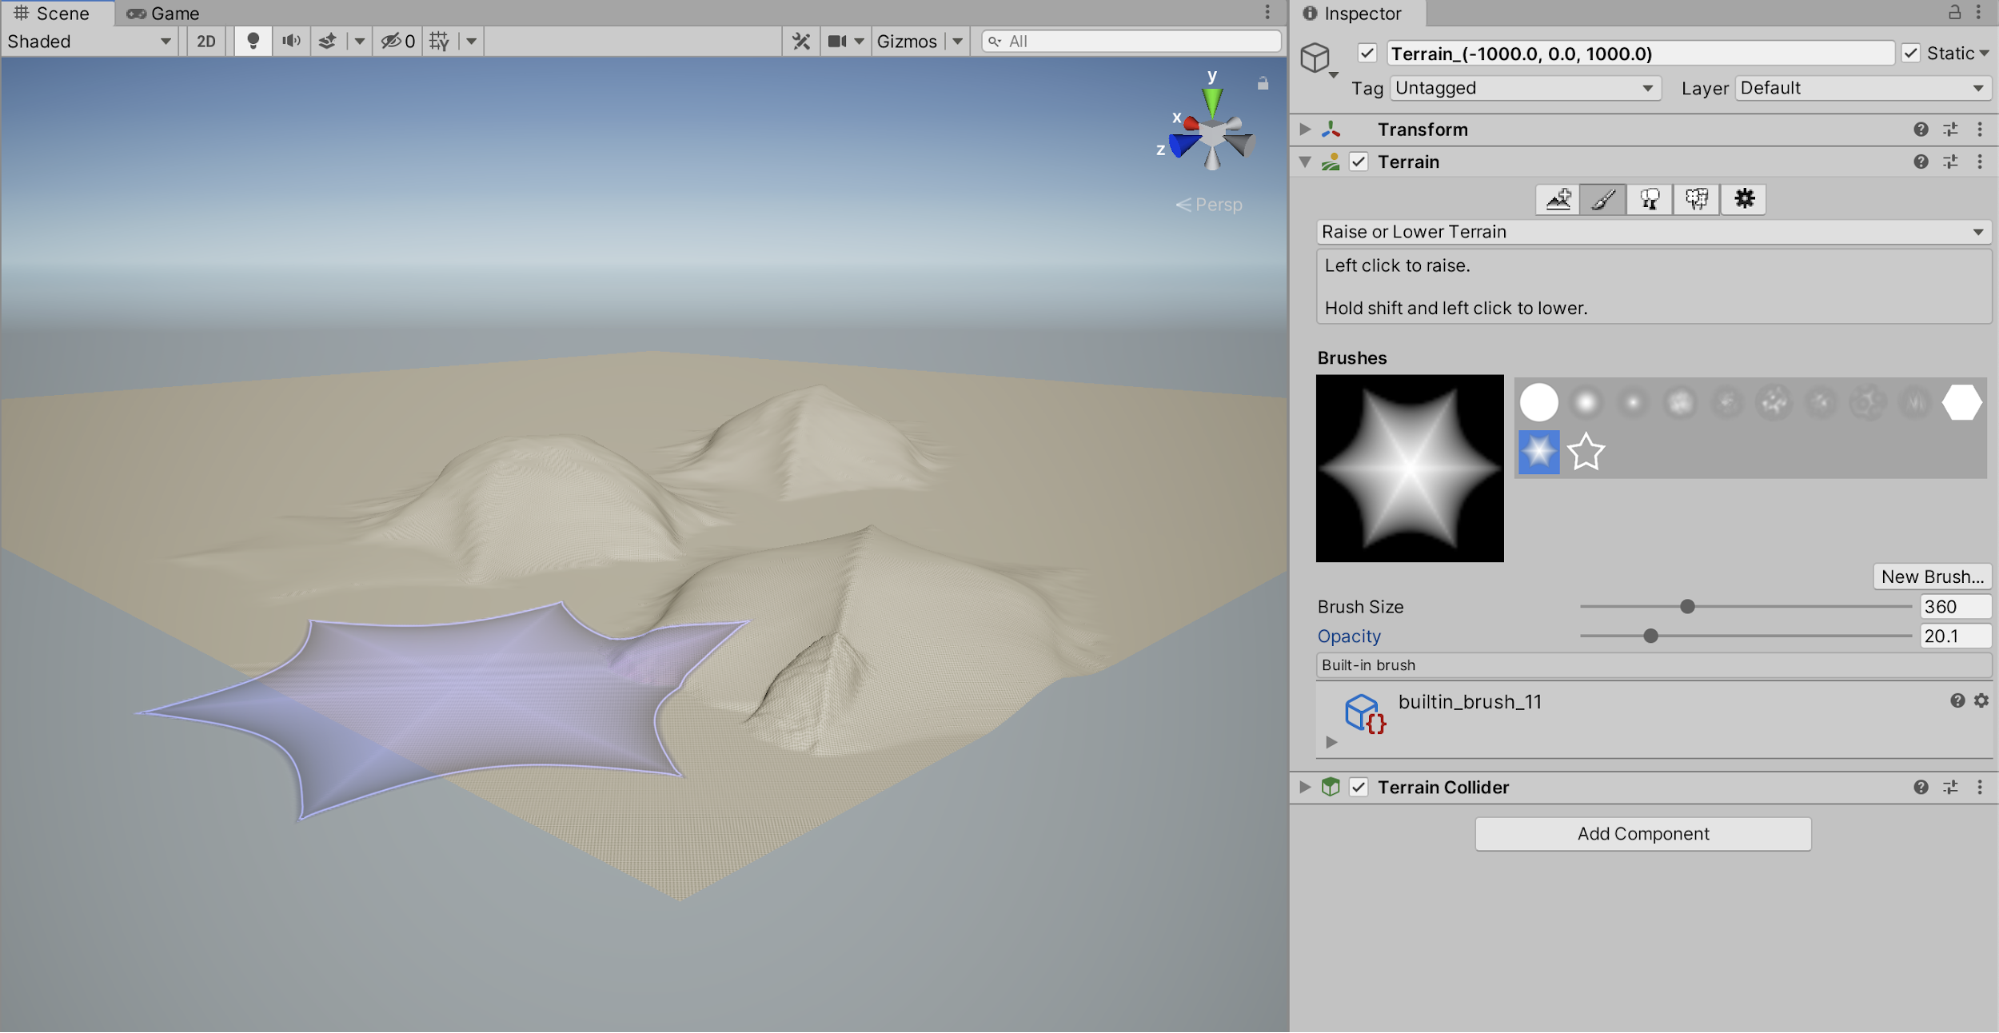The height and width of the screenshot is (1033, 1999).
Task: Open the Paint Details tool
Action: coord(1697,199)
